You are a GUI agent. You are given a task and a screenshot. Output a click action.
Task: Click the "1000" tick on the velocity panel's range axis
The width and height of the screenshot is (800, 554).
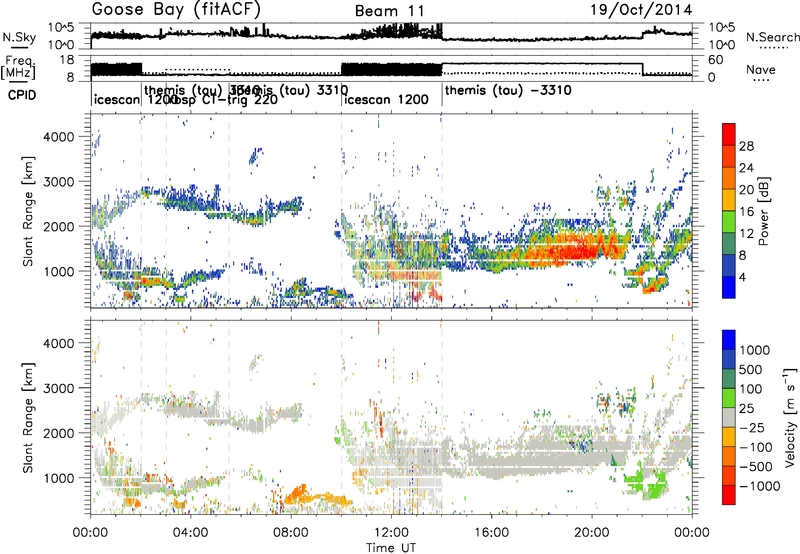58,478
